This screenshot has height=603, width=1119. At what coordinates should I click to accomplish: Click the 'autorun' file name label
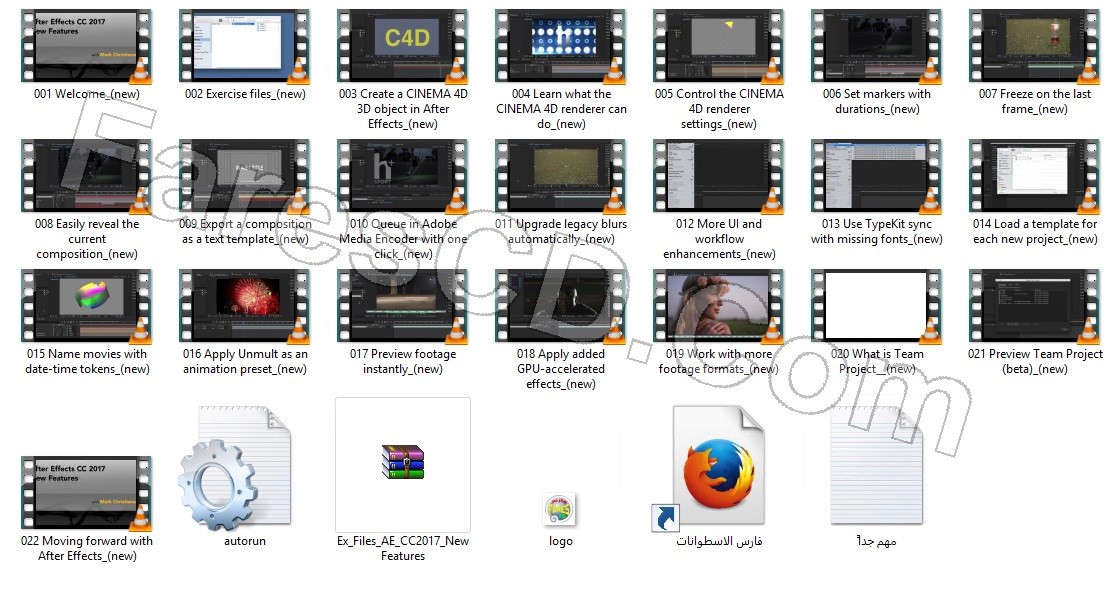coord(245,541)
